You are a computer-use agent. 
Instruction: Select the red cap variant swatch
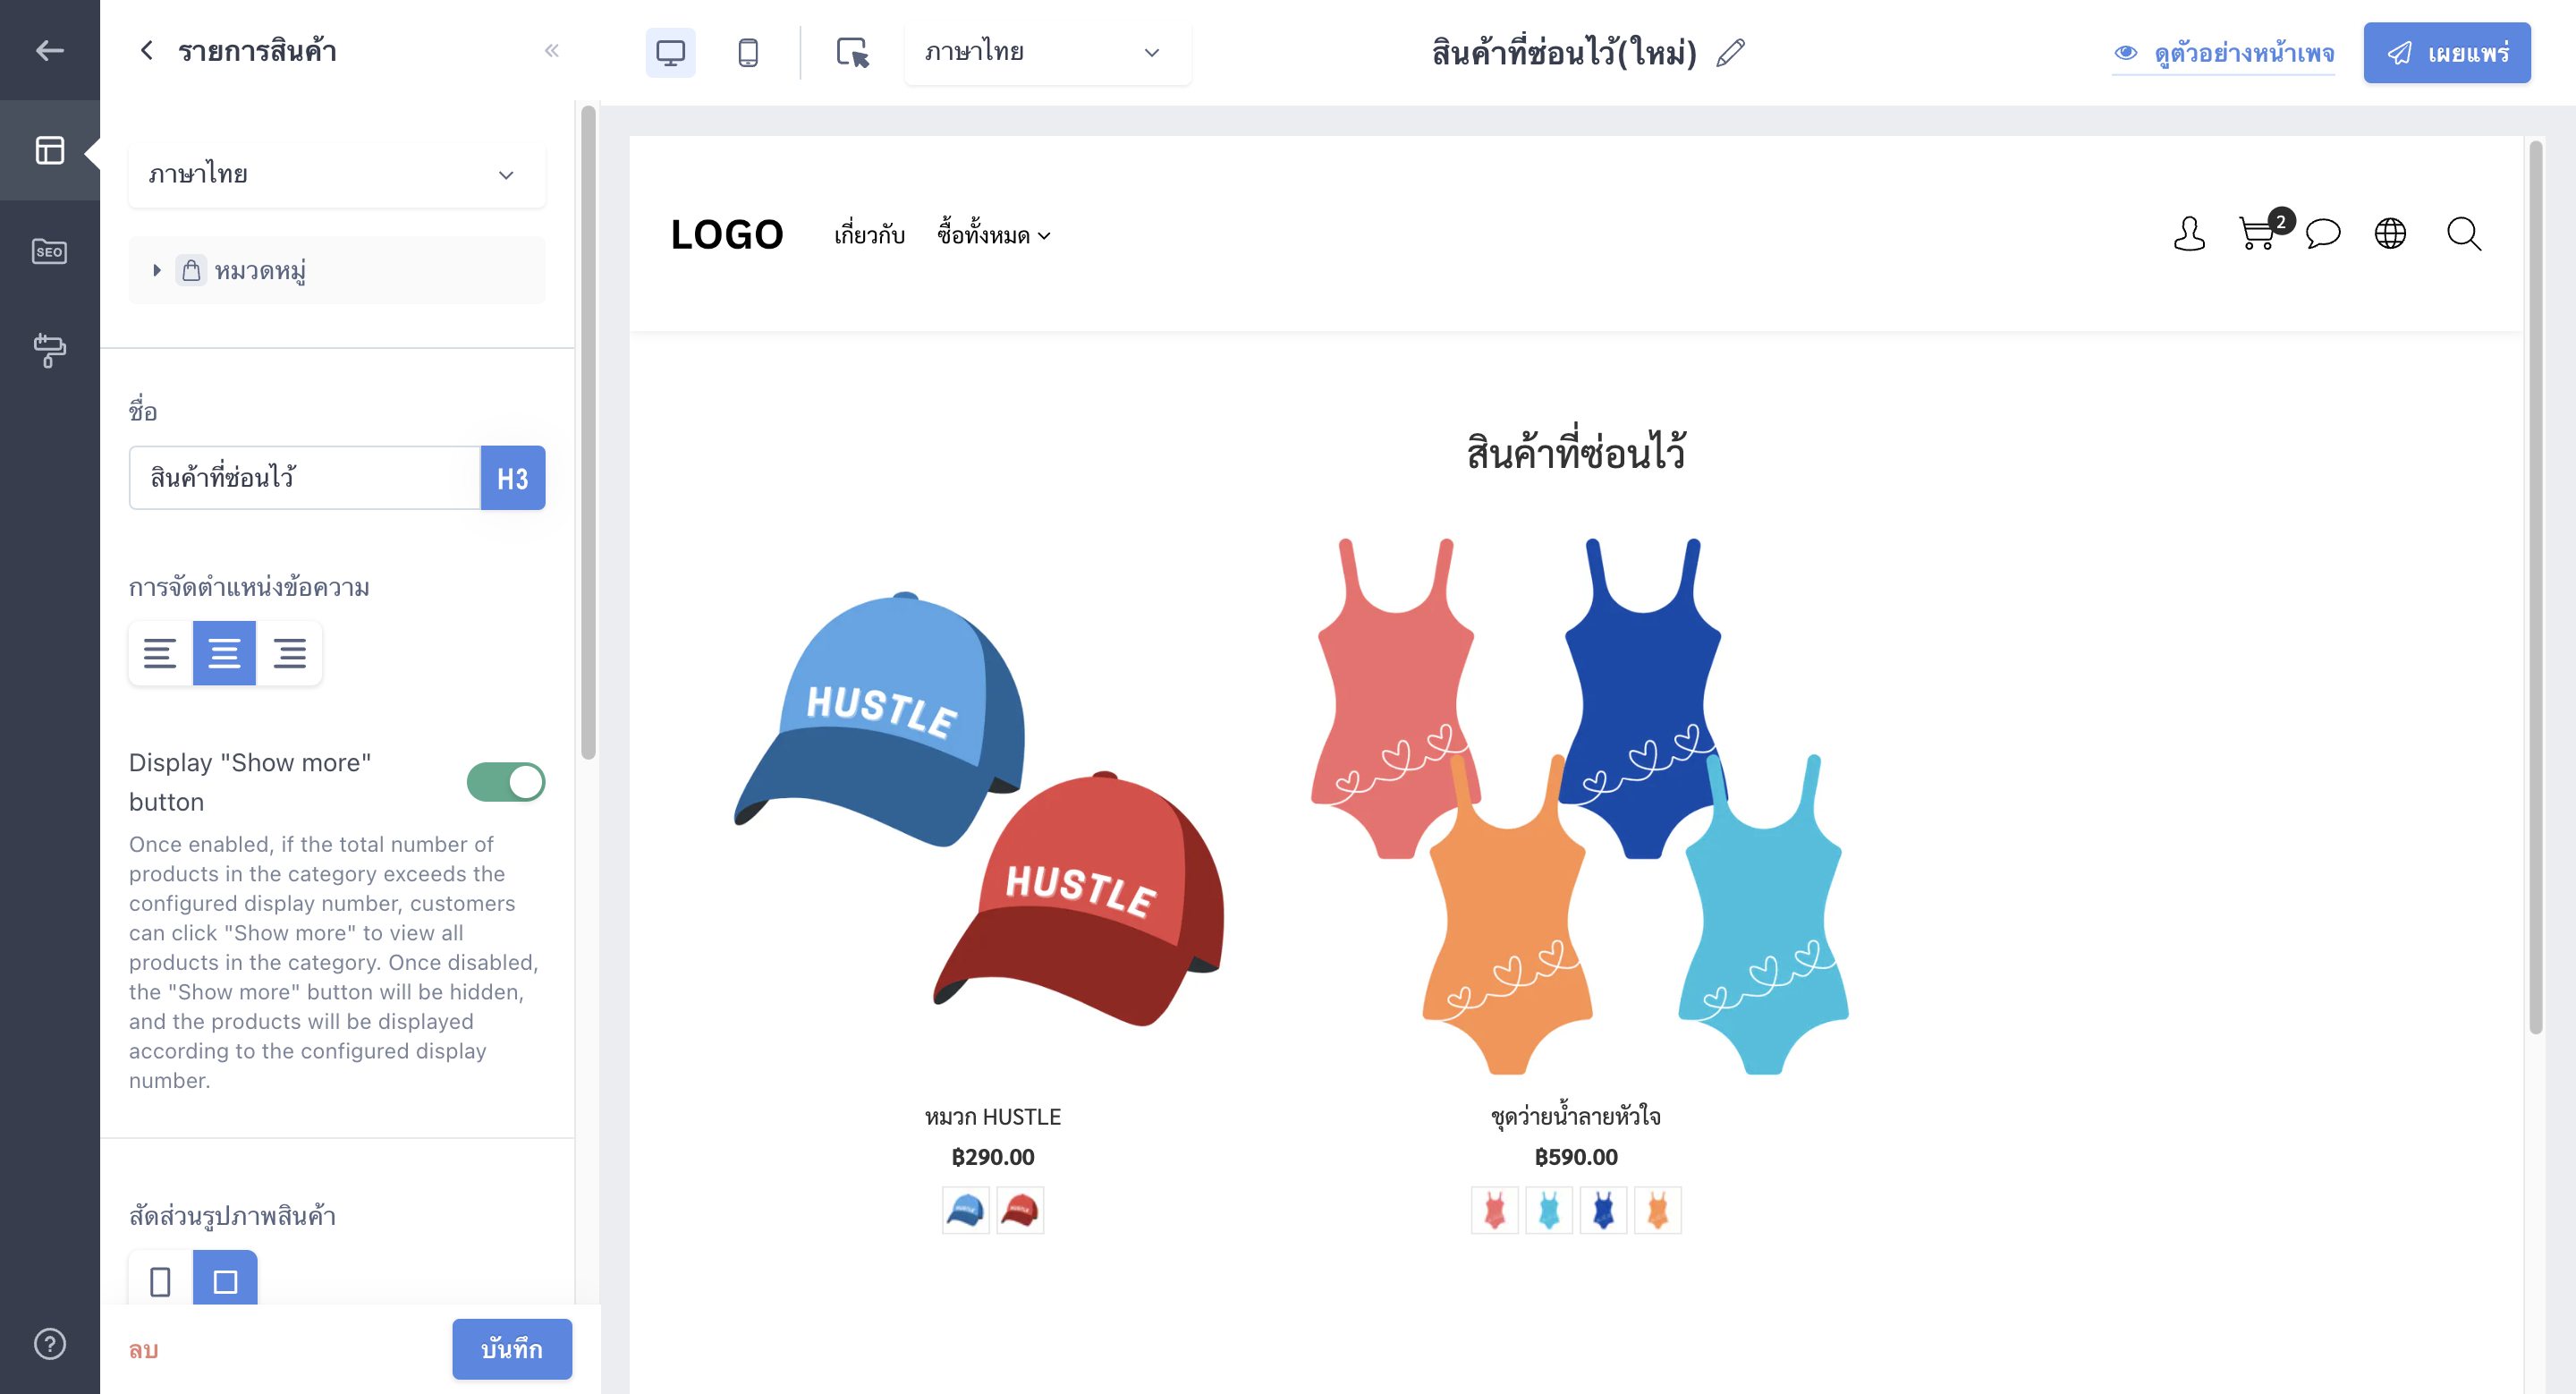point(1020,1210)
